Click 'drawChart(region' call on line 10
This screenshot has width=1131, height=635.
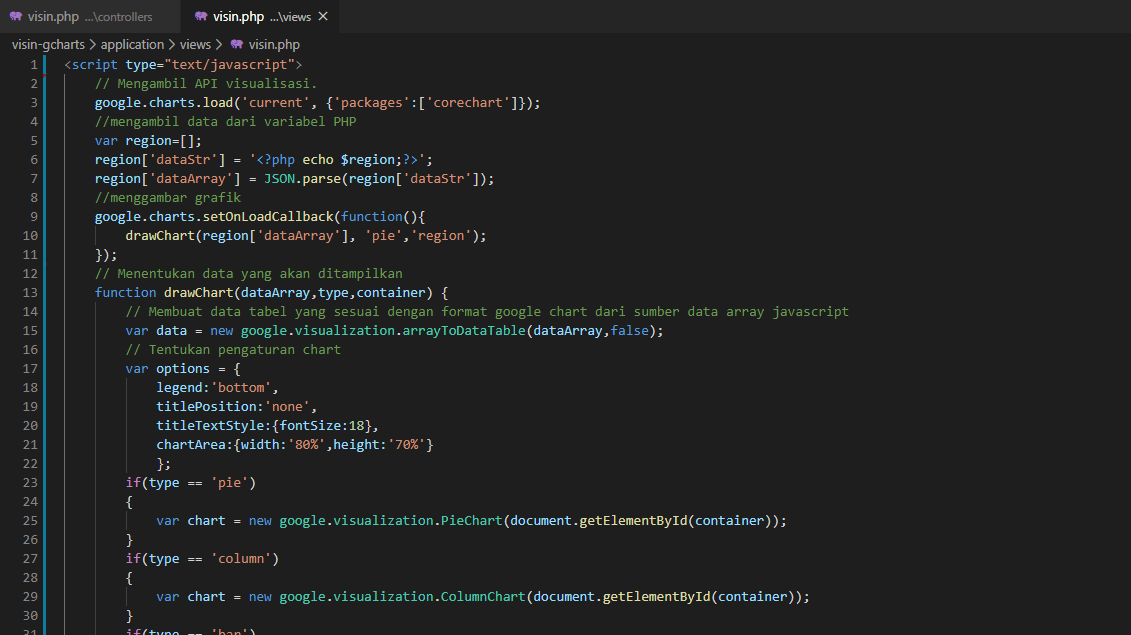tap(187, 235)
